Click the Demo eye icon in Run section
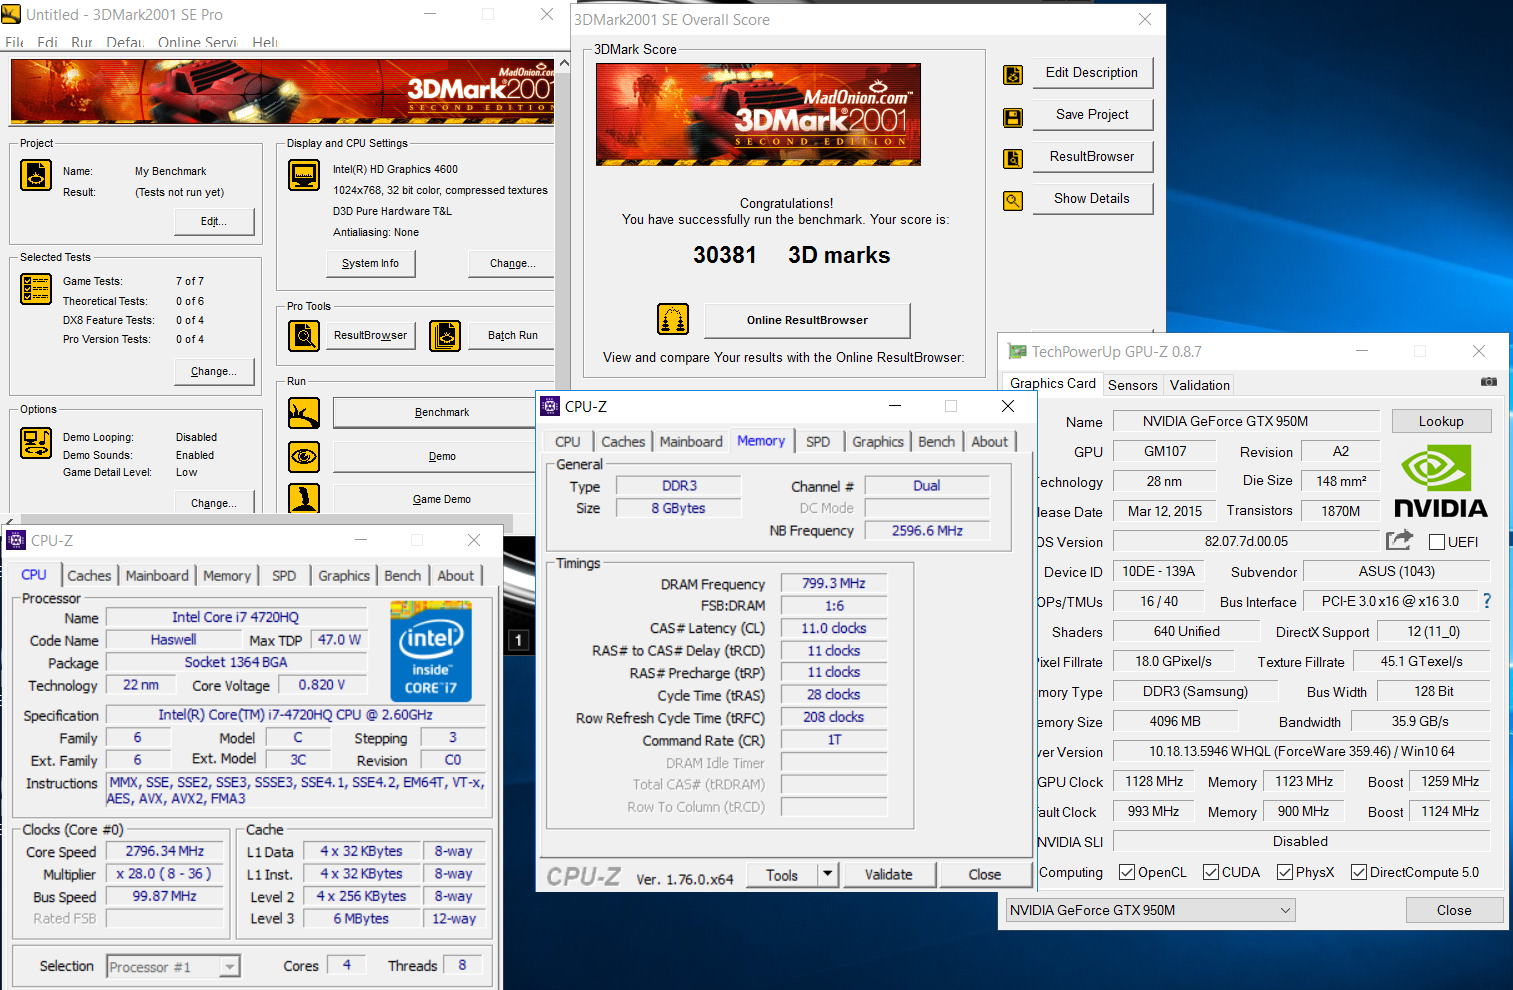1513x990 pixels. point(304,457)
